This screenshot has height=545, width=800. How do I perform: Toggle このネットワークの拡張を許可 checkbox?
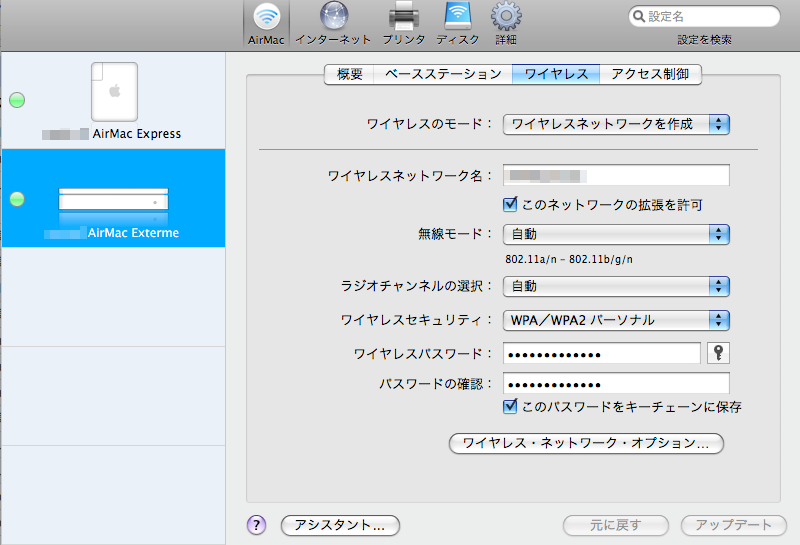(510, 205)
